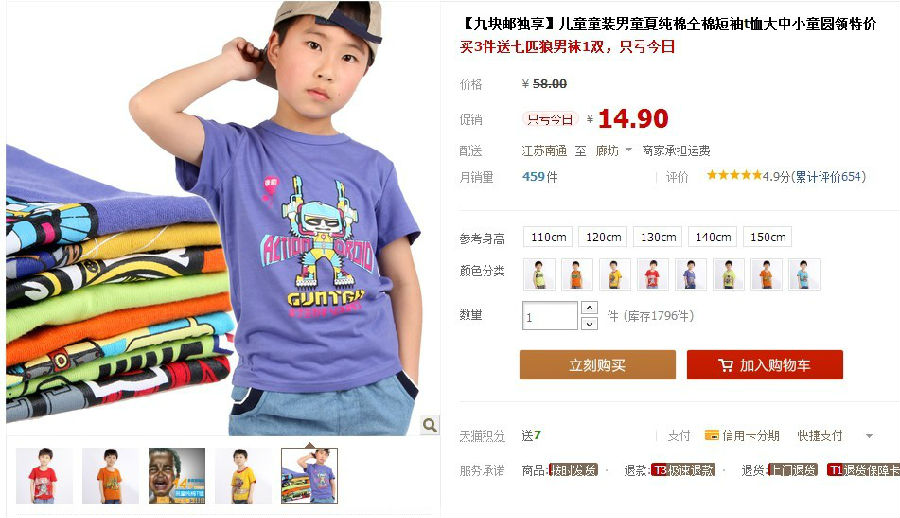Click 立刻购买 buy now button
900x518 pixels.
pos(598,365)
